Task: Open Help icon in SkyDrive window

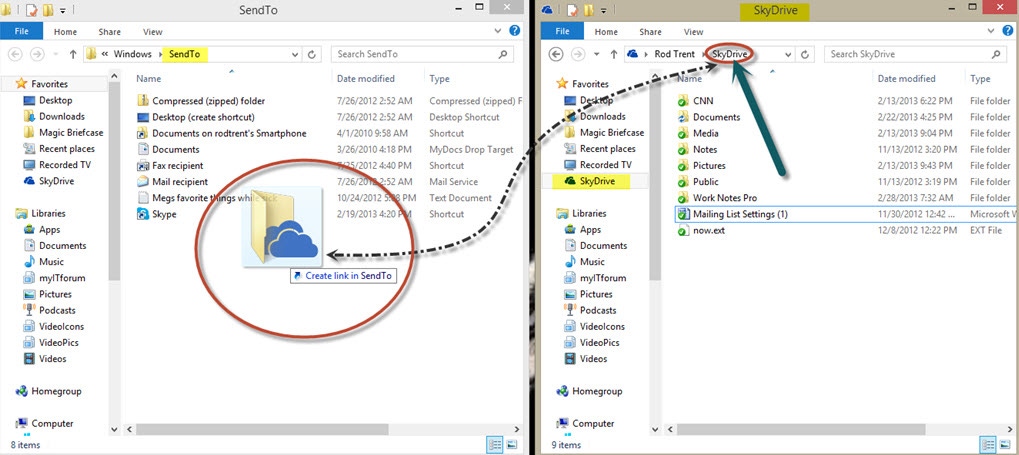Action: (x=1008, y=31)
